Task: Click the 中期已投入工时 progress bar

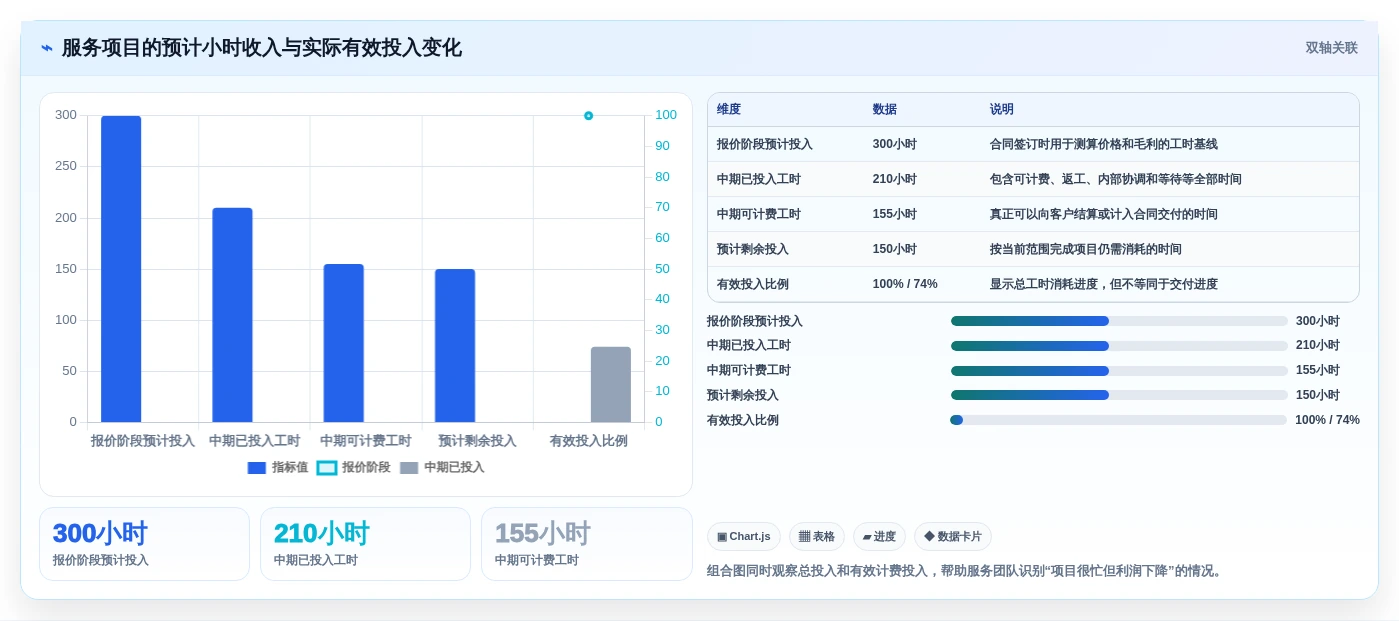Action: tap(1119, 346)
